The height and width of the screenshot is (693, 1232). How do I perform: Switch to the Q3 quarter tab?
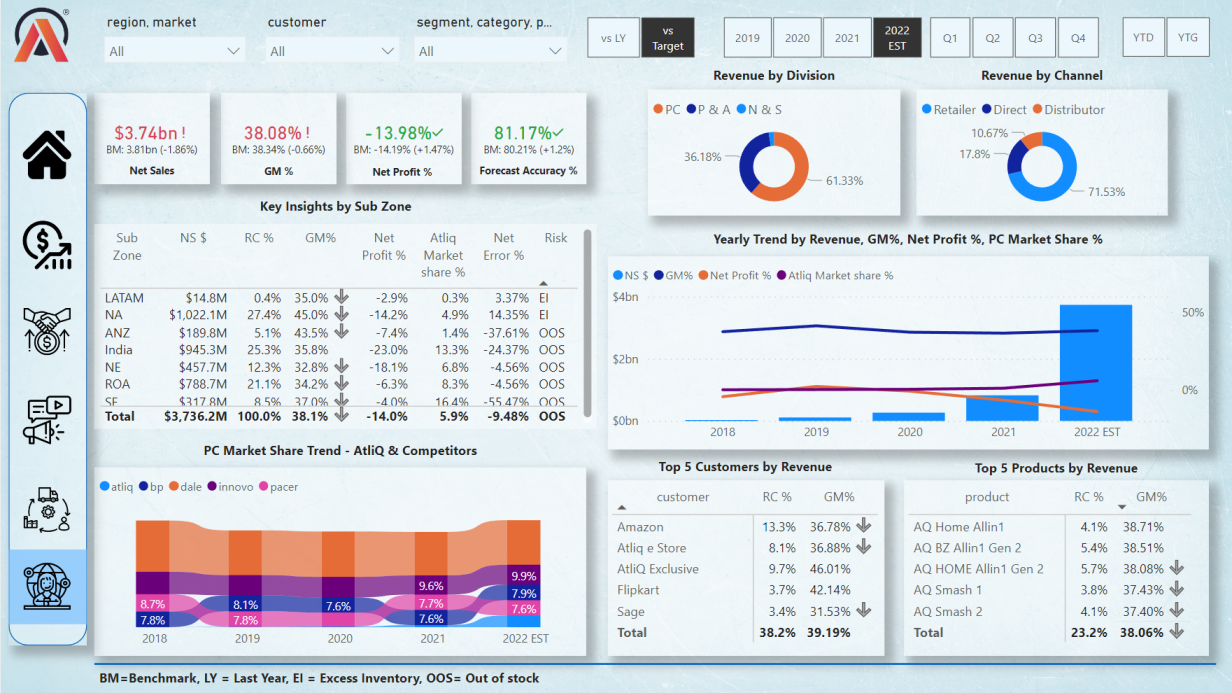coord(1035,38)
